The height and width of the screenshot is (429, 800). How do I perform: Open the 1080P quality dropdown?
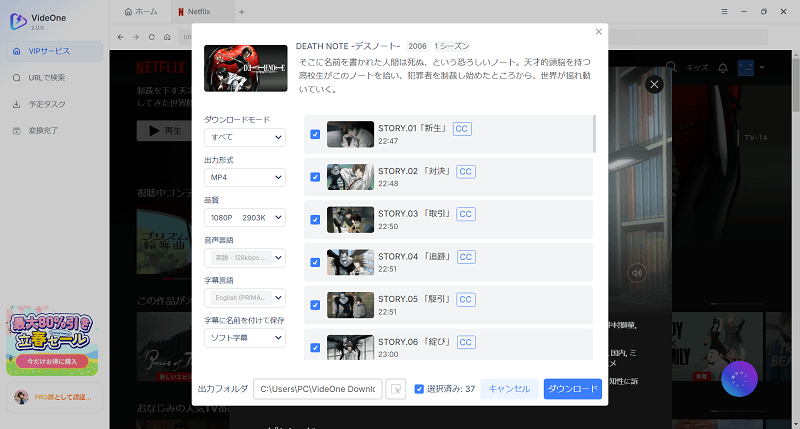pos(245,217)
